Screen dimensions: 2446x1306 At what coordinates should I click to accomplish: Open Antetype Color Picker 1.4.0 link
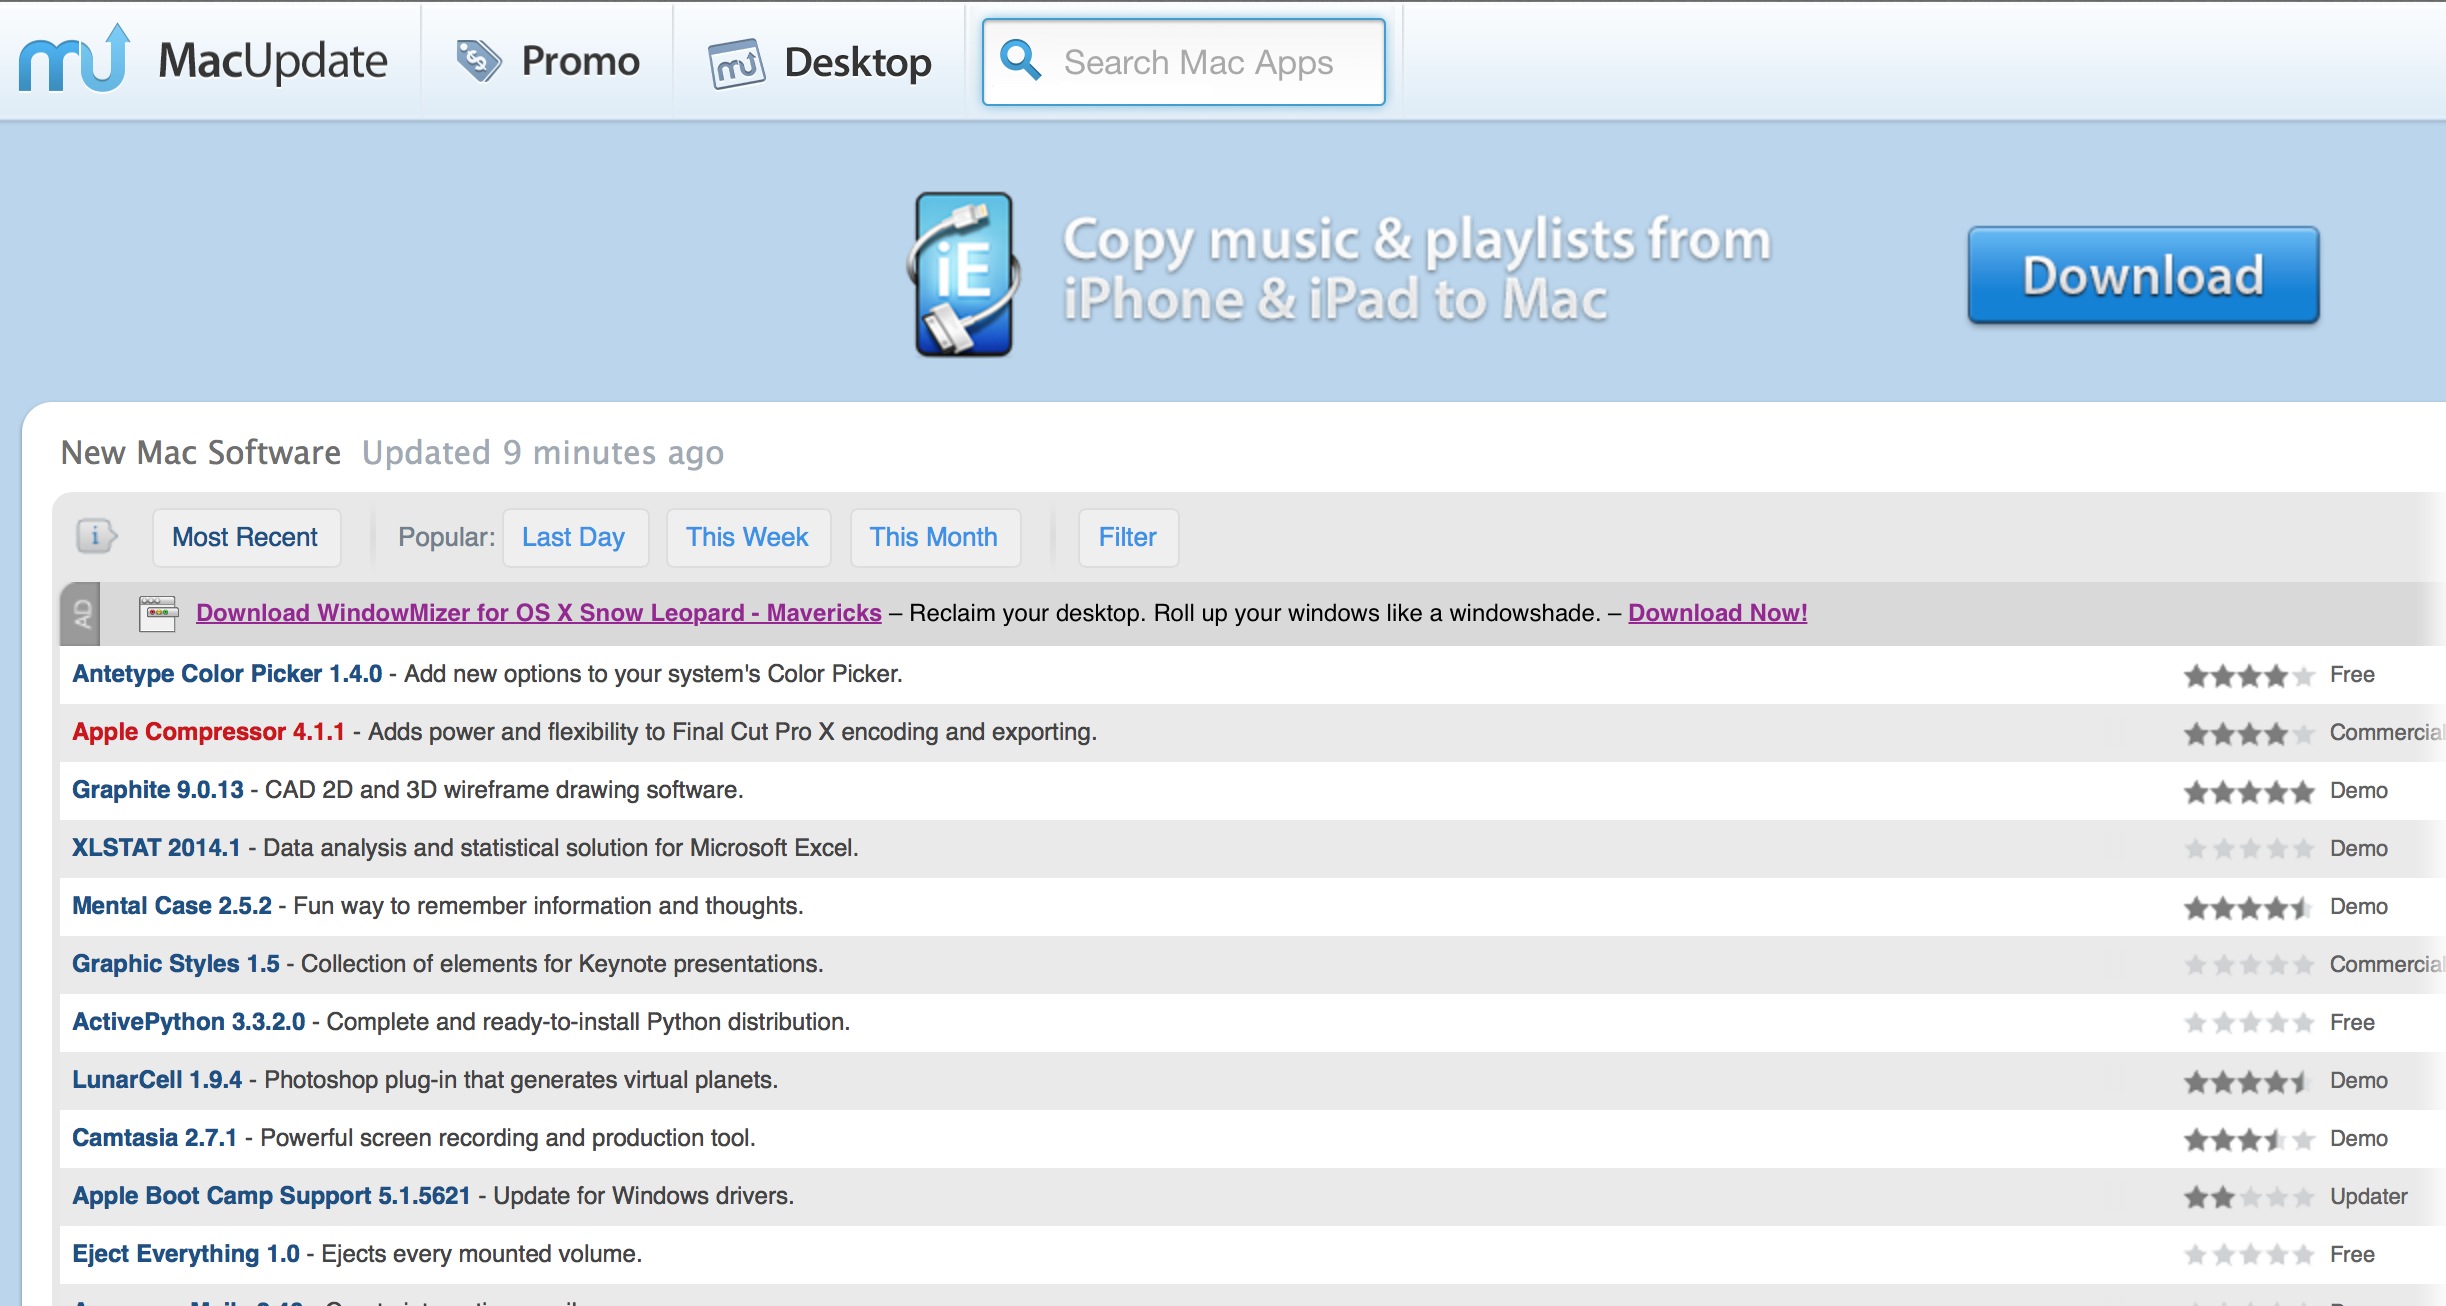pyautogui.click(x=227, y=674)
